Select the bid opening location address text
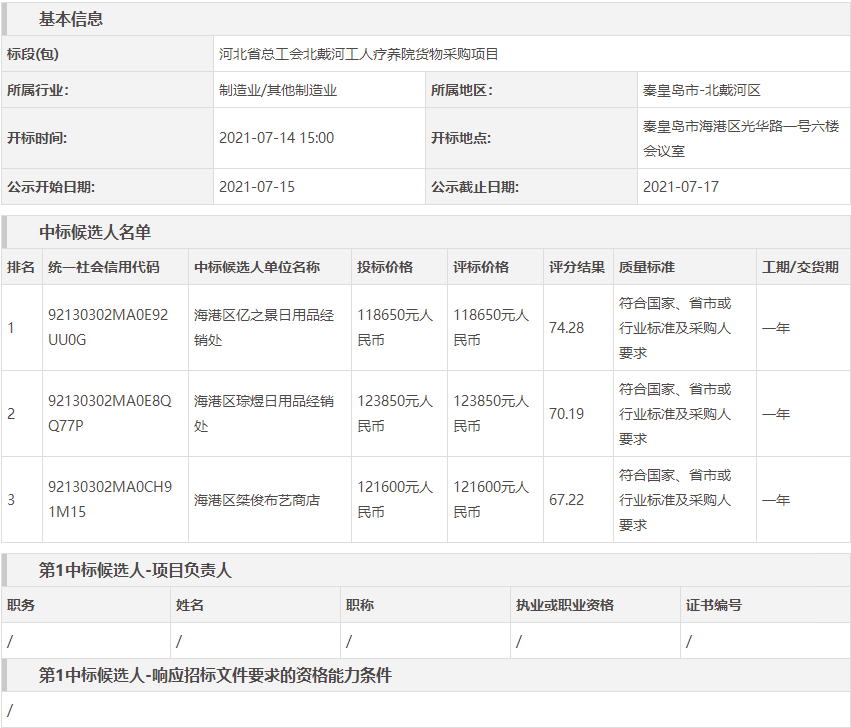 click(x=740, y=138)
